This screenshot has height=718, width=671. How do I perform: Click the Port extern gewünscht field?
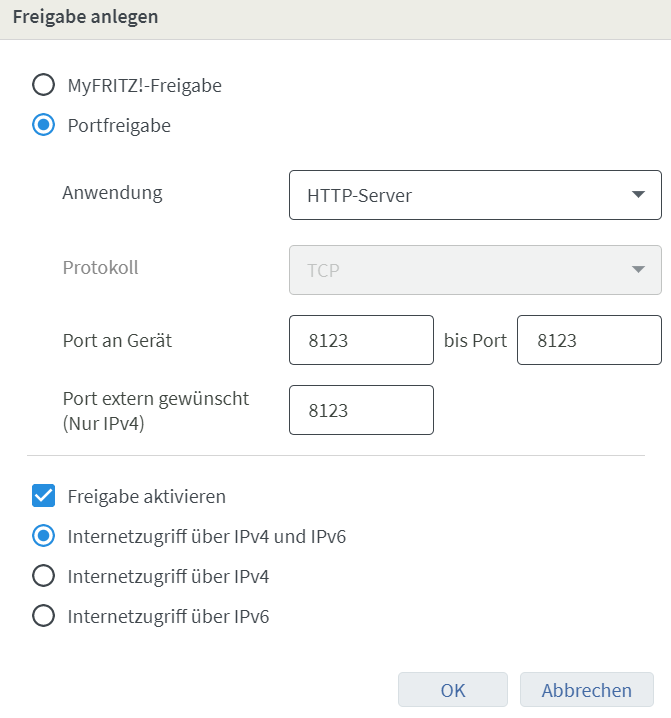[x=361, y=410]
